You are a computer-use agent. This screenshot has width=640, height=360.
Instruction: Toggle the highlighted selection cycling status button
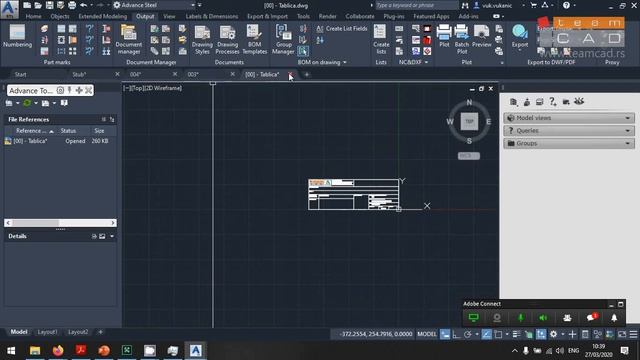point(541,334)
